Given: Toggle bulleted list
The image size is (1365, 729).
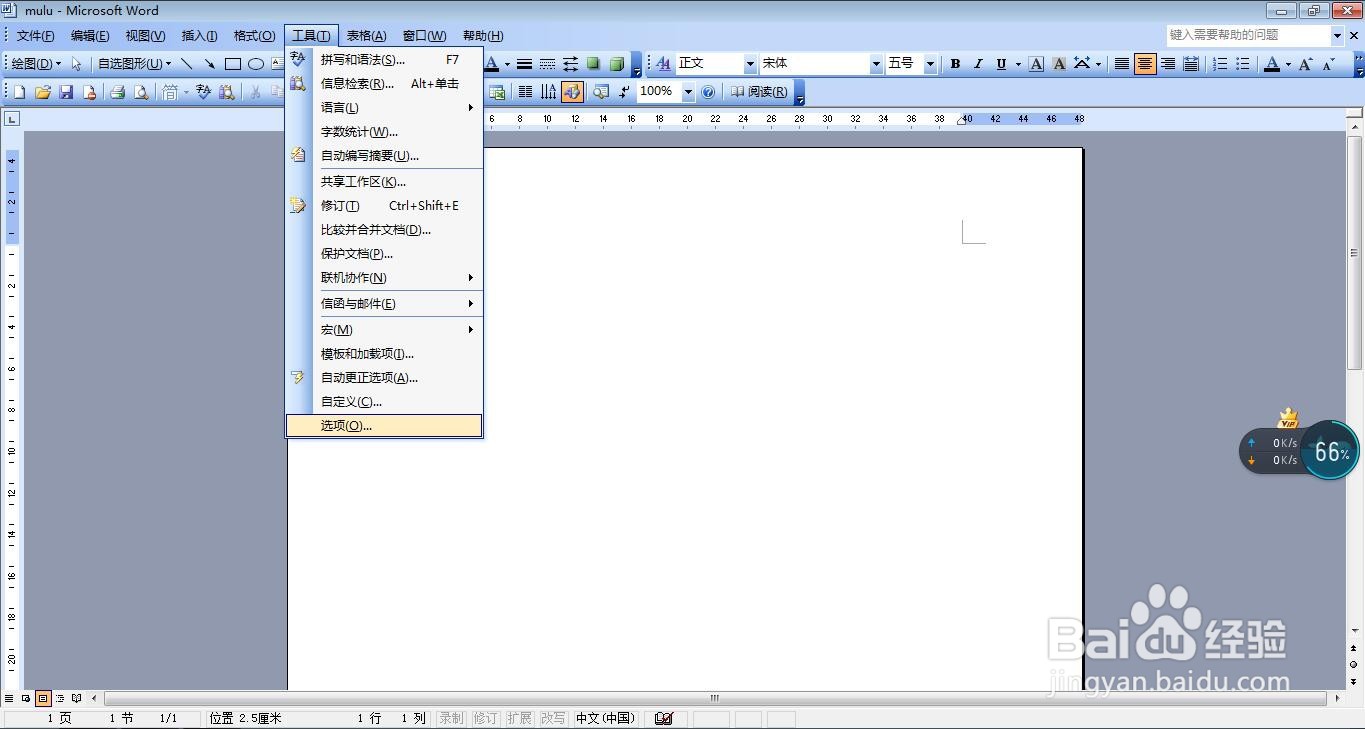Looking at the screenshot, I should click(1242, 63).
